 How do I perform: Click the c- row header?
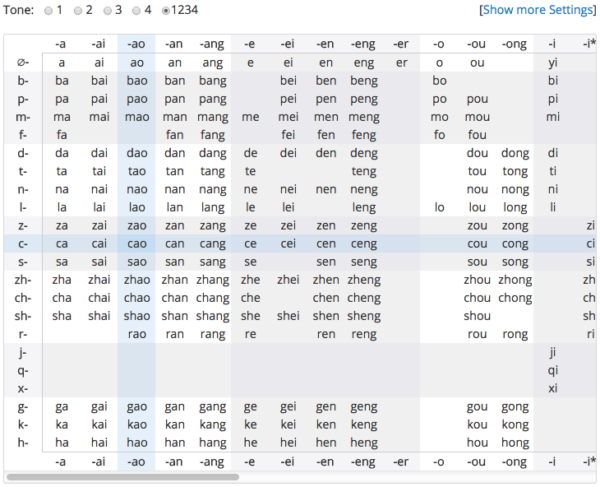pos(23,244)
